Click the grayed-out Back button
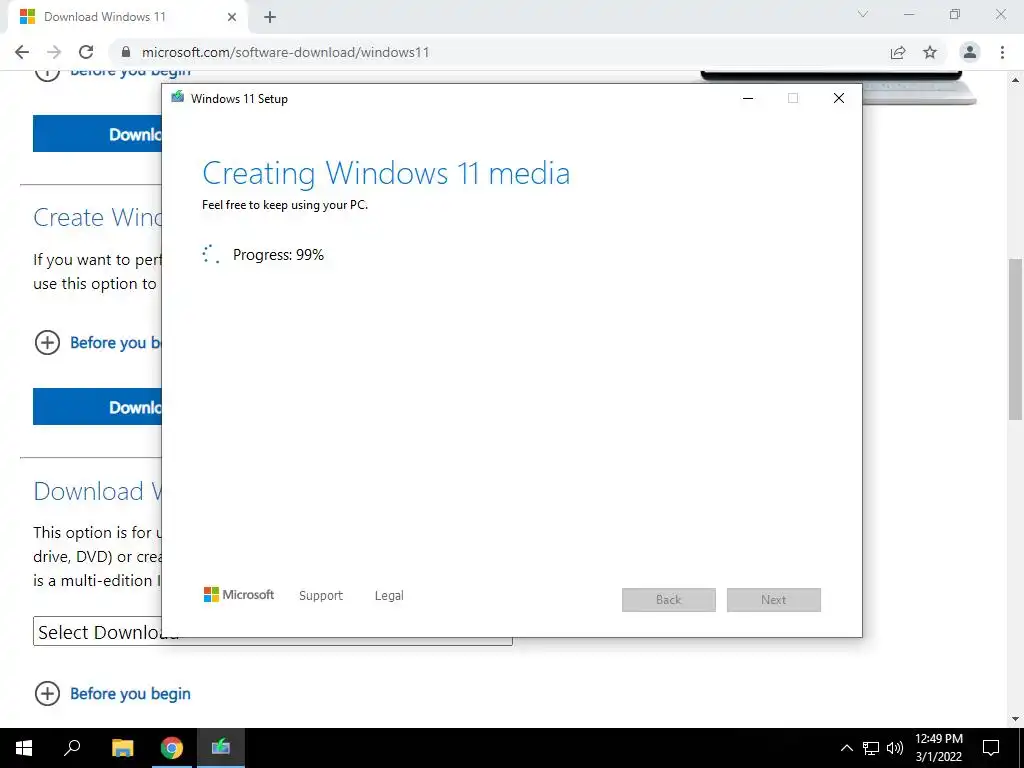The width and height of the screenshot is (1024, 768). (669, 600)
